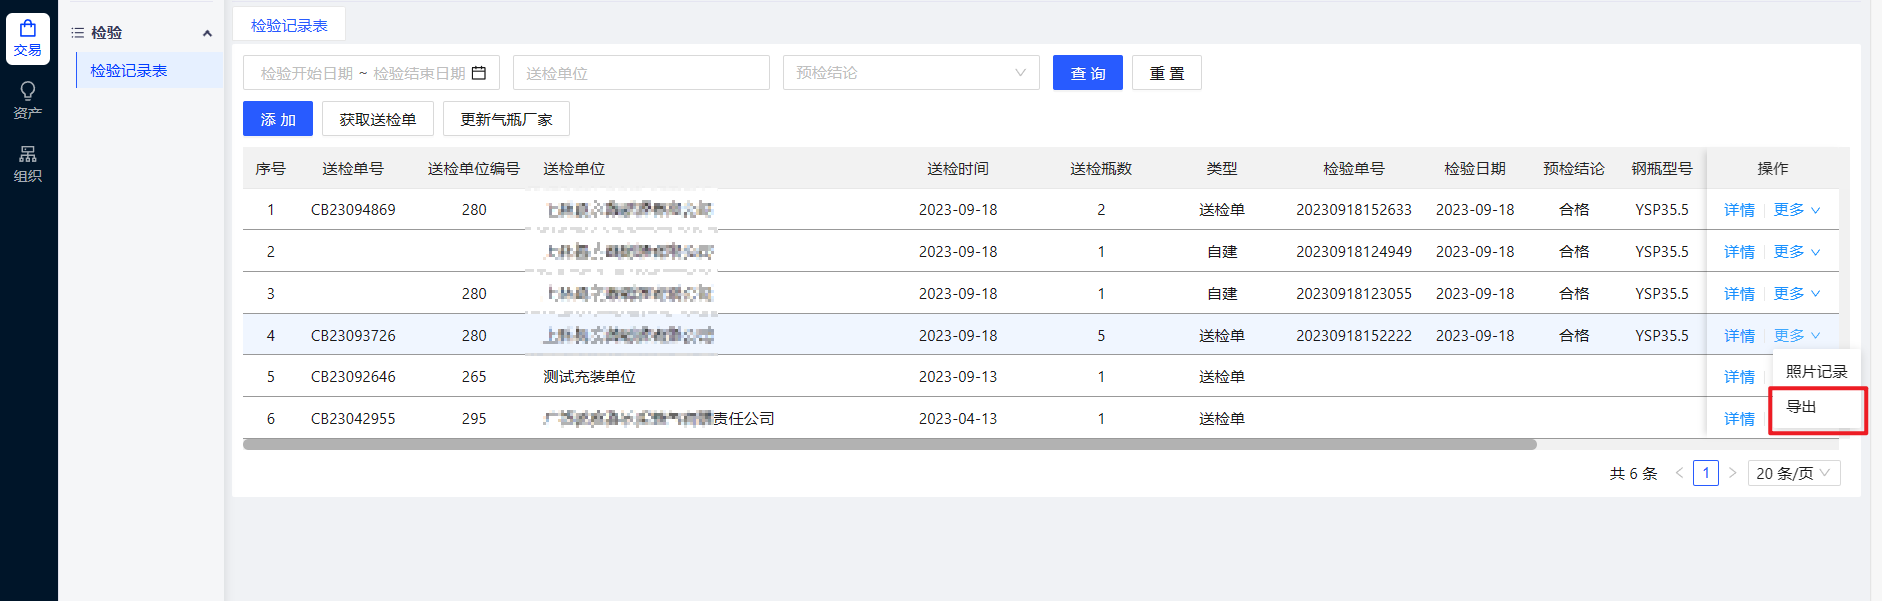Open the 组织 sidebar icon
The image size is (1882, 601).
tap(28, 163)
